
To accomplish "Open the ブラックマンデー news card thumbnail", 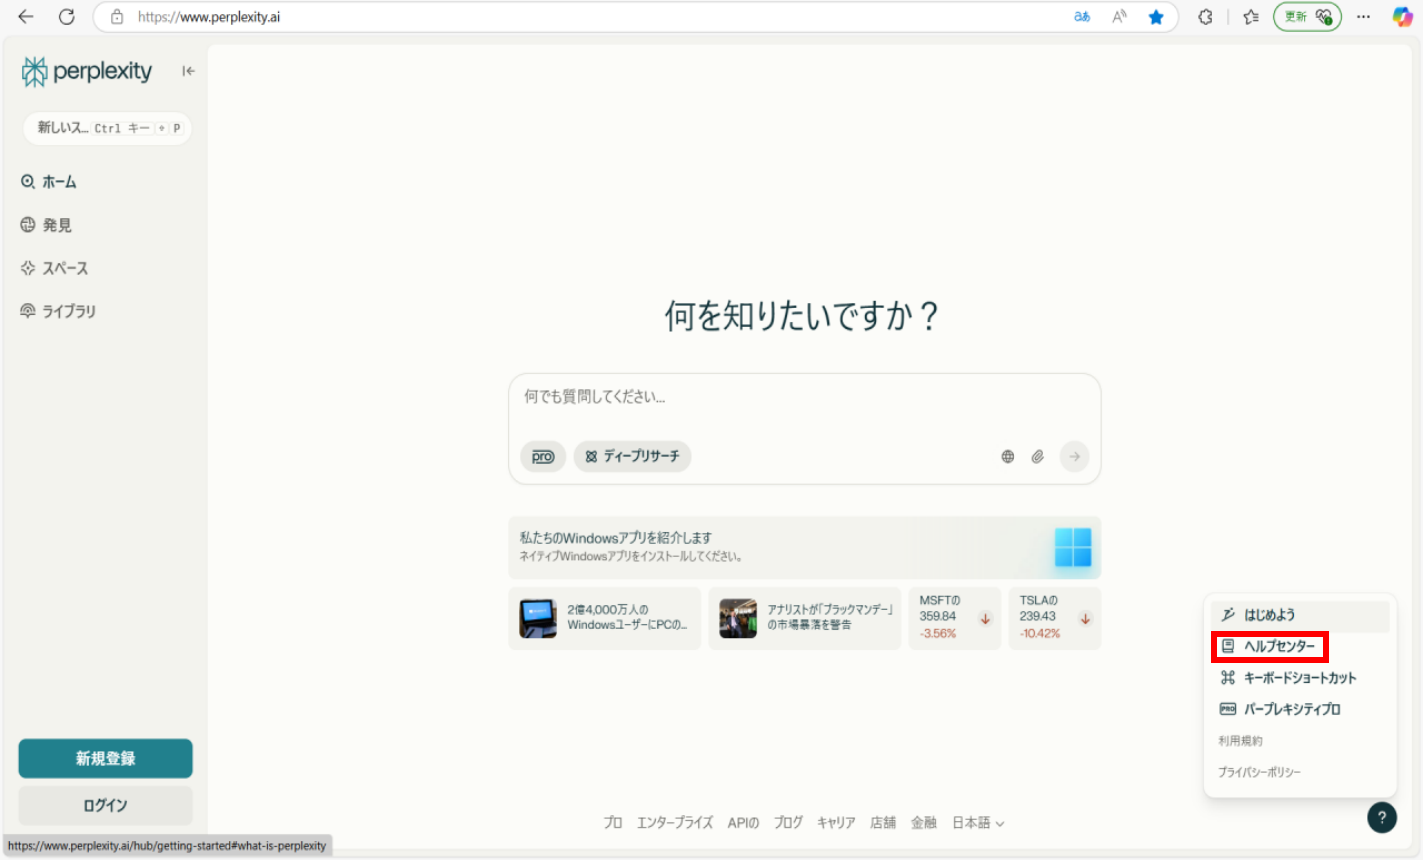I will (738, 619).
